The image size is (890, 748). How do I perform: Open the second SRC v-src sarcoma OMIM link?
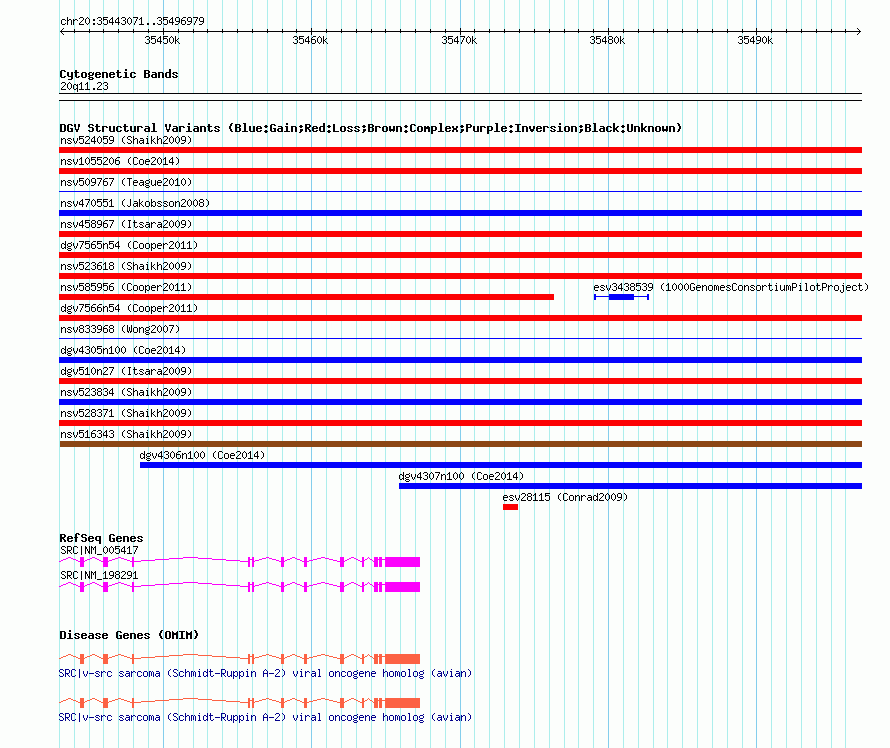tap(265, 717)
